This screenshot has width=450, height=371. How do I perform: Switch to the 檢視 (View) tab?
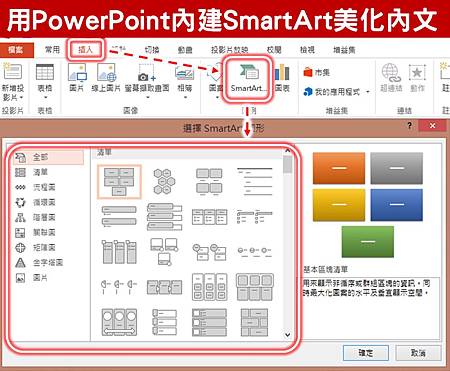tap(307, 50)
